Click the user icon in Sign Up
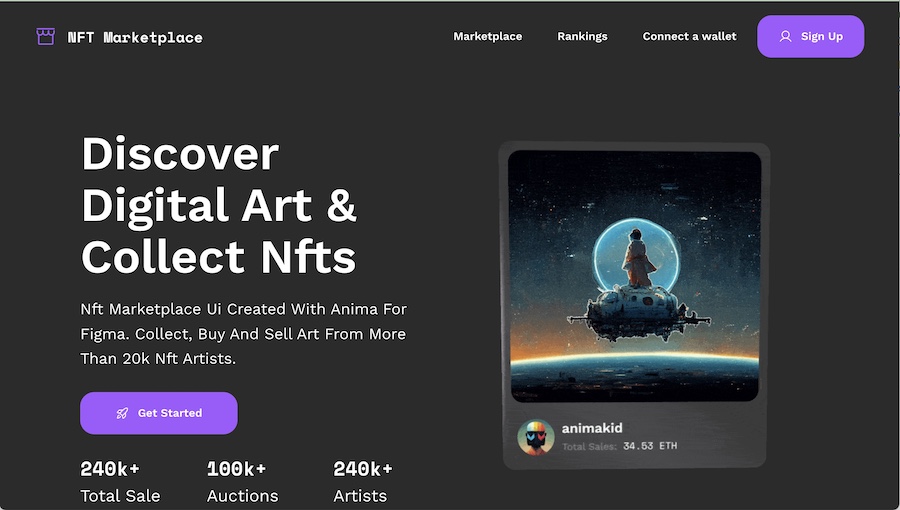Image resolution: width=900 pixels, height=510 pixels. coord(785,37)
